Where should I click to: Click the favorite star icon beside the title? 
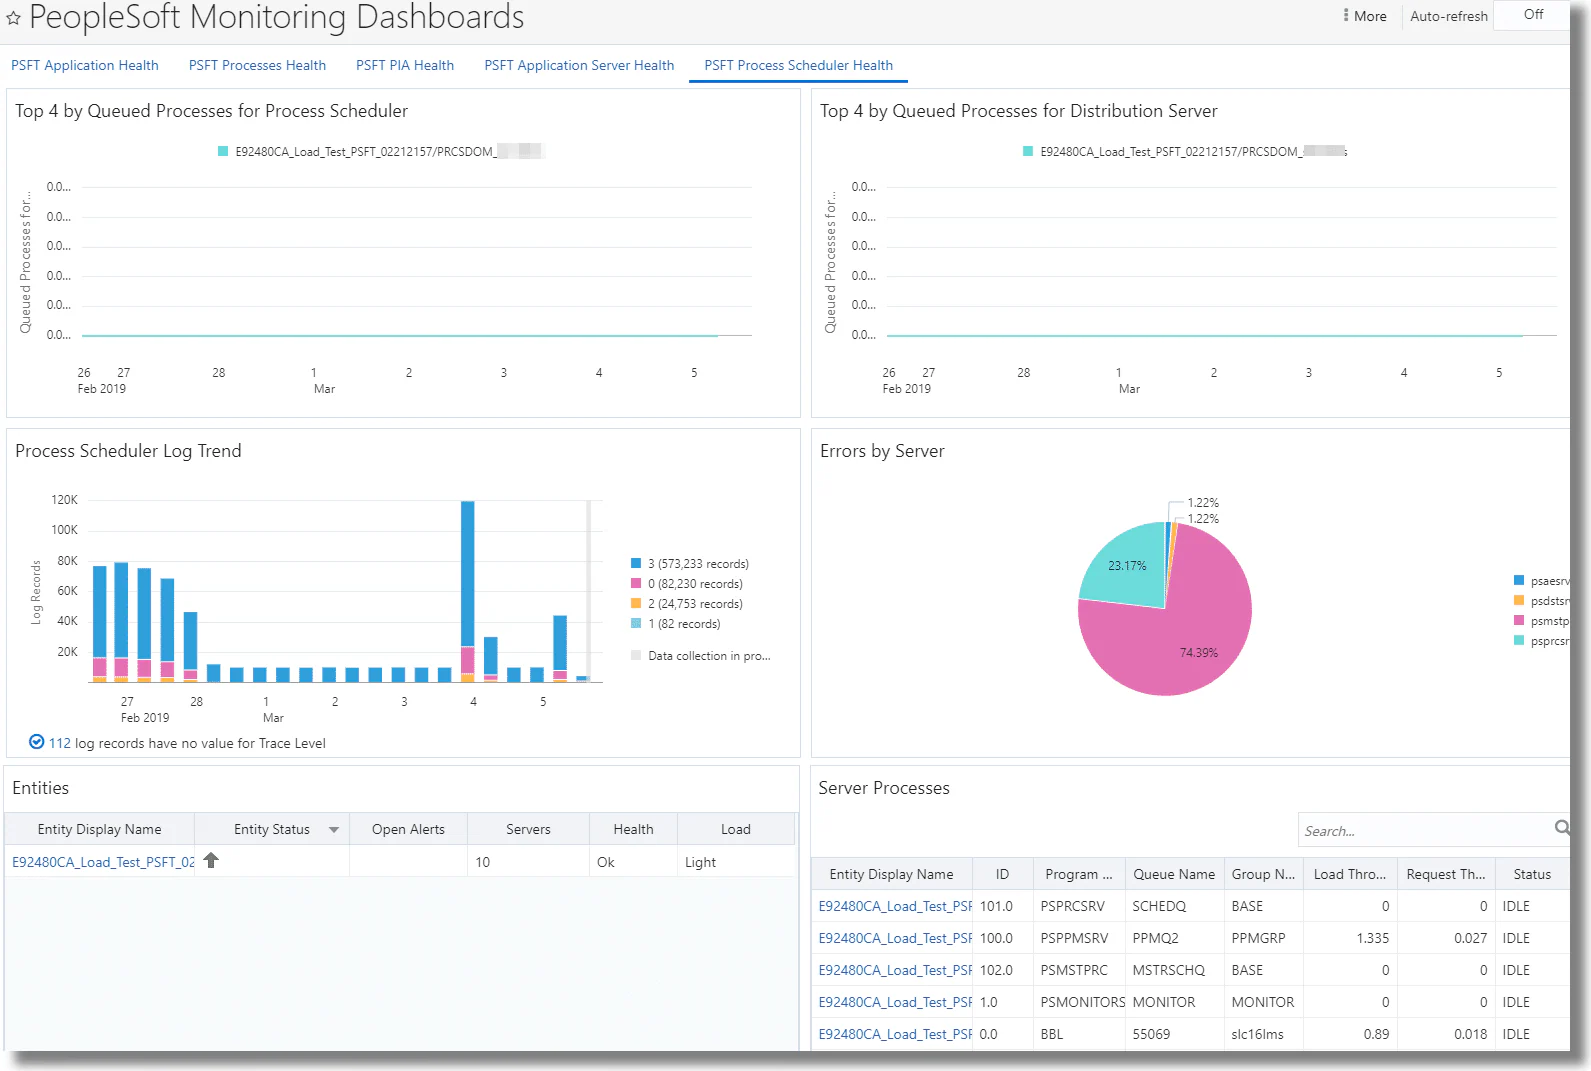pyautogui.click(x=13, y=18)
